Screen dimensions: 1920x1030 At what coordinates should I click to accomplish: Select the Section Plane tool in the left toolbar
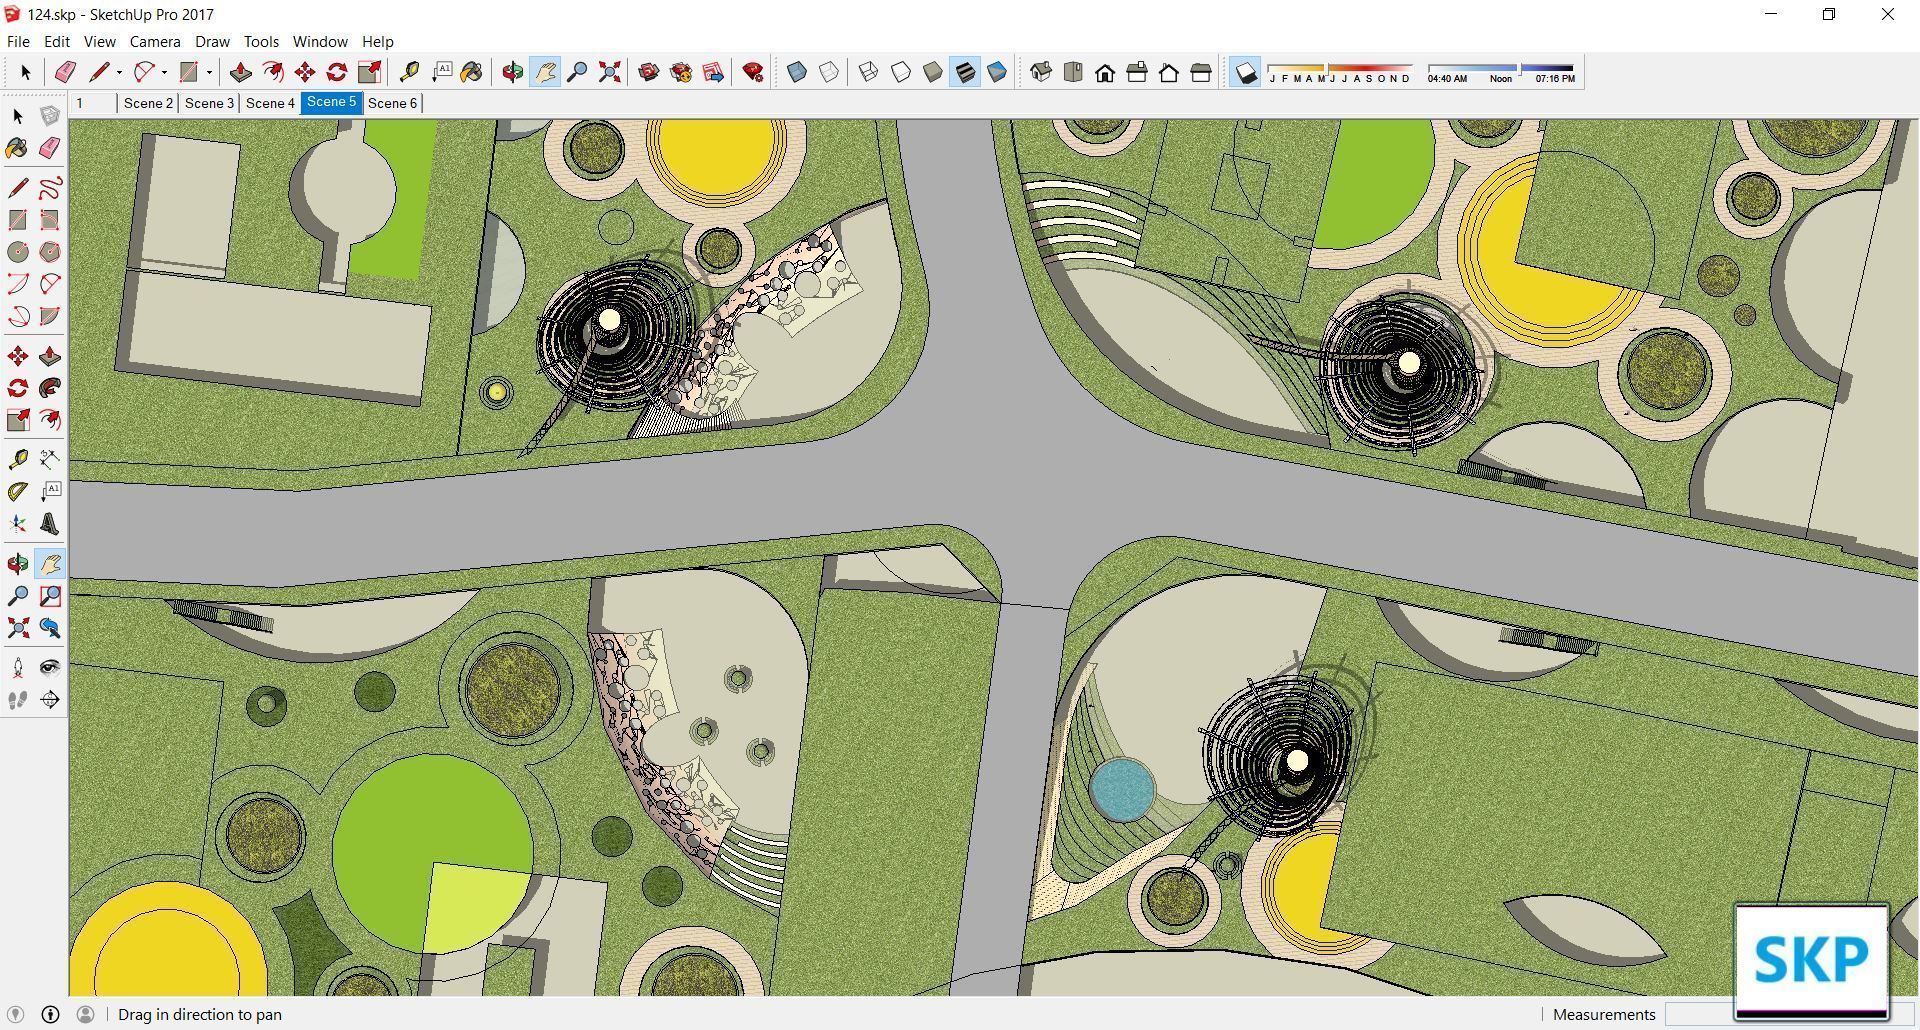49,700
